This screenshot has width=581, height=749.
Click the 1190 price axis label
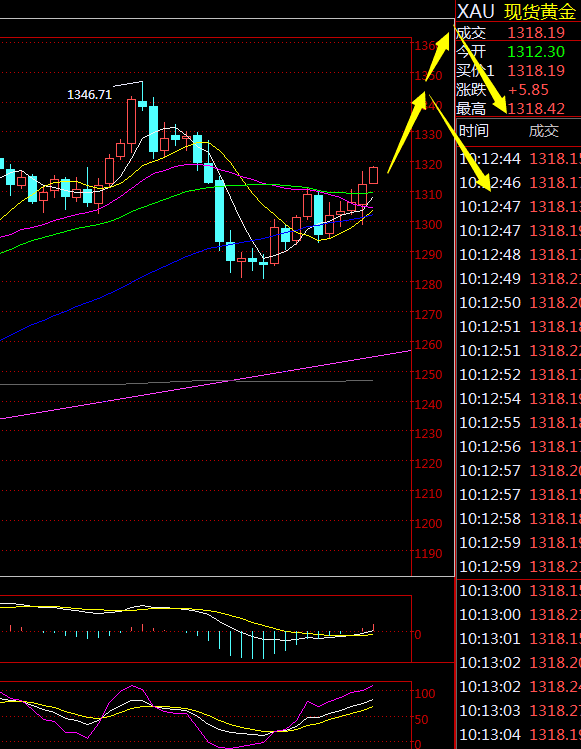(x=429, y=554)
